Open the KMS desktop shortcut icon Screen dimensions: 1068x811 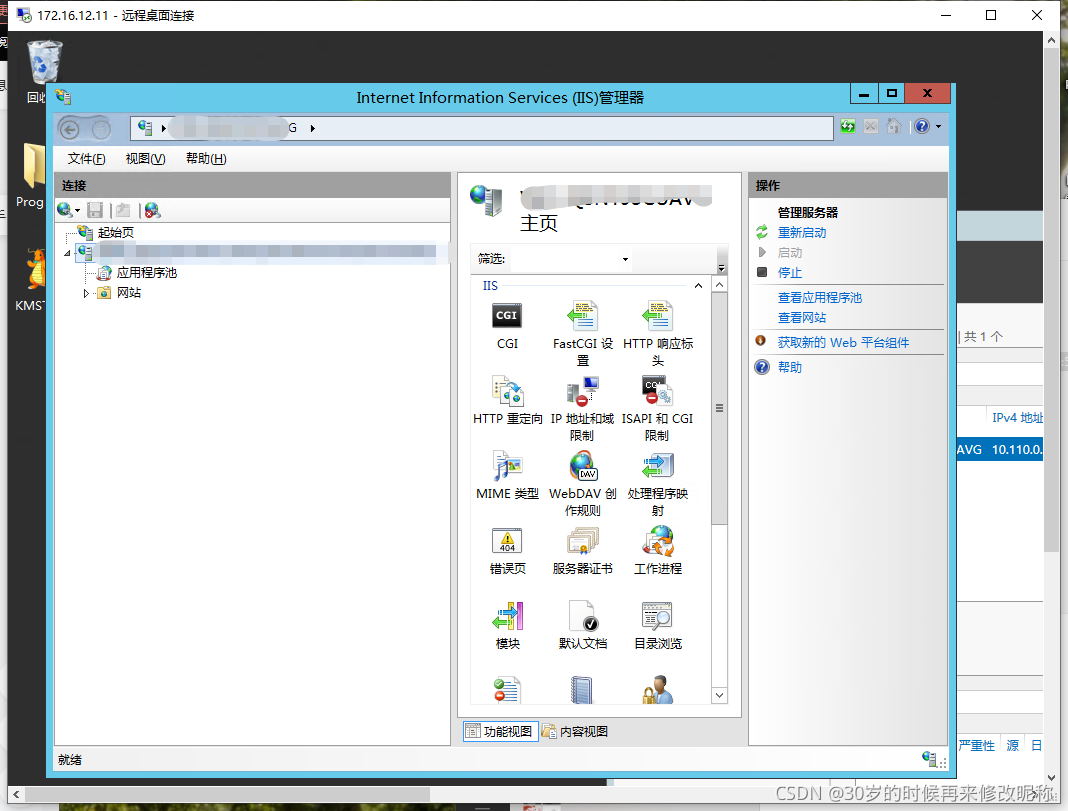tap(34, 270)
